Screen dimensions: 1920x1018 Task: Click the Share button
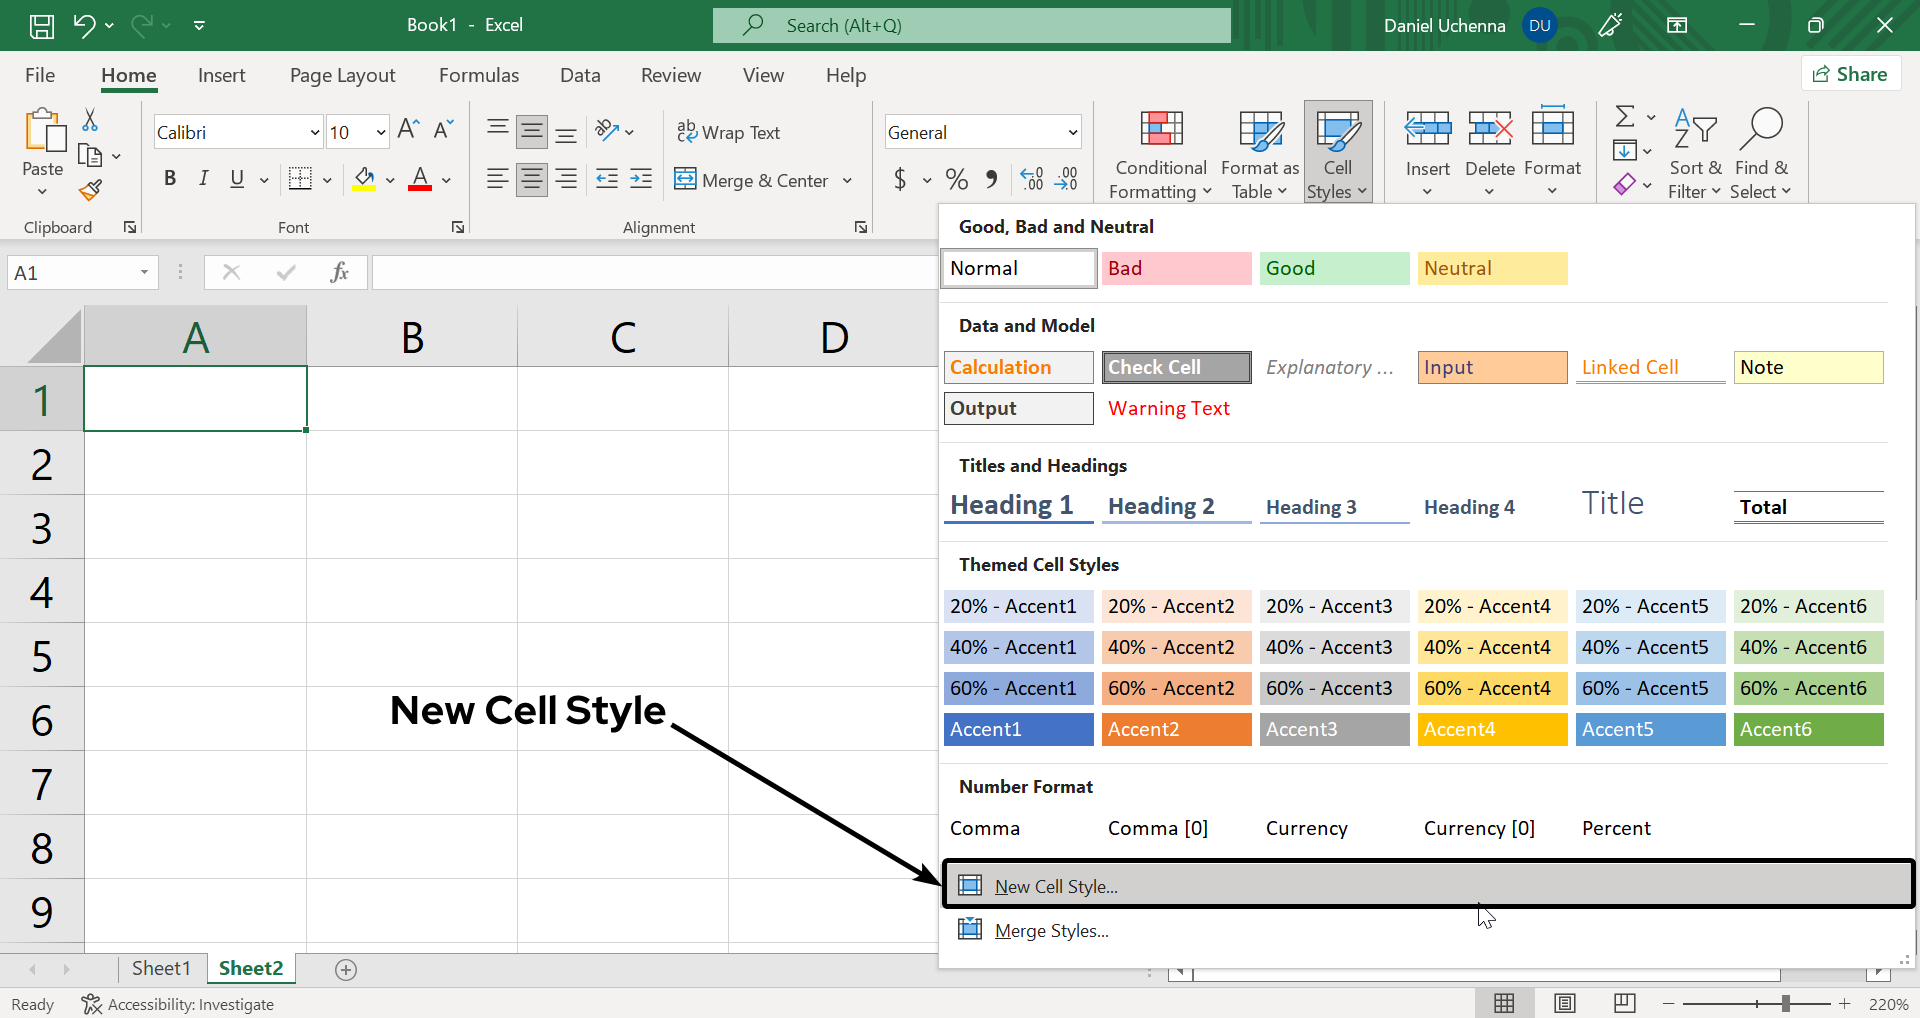click(x=1850, y=74)
